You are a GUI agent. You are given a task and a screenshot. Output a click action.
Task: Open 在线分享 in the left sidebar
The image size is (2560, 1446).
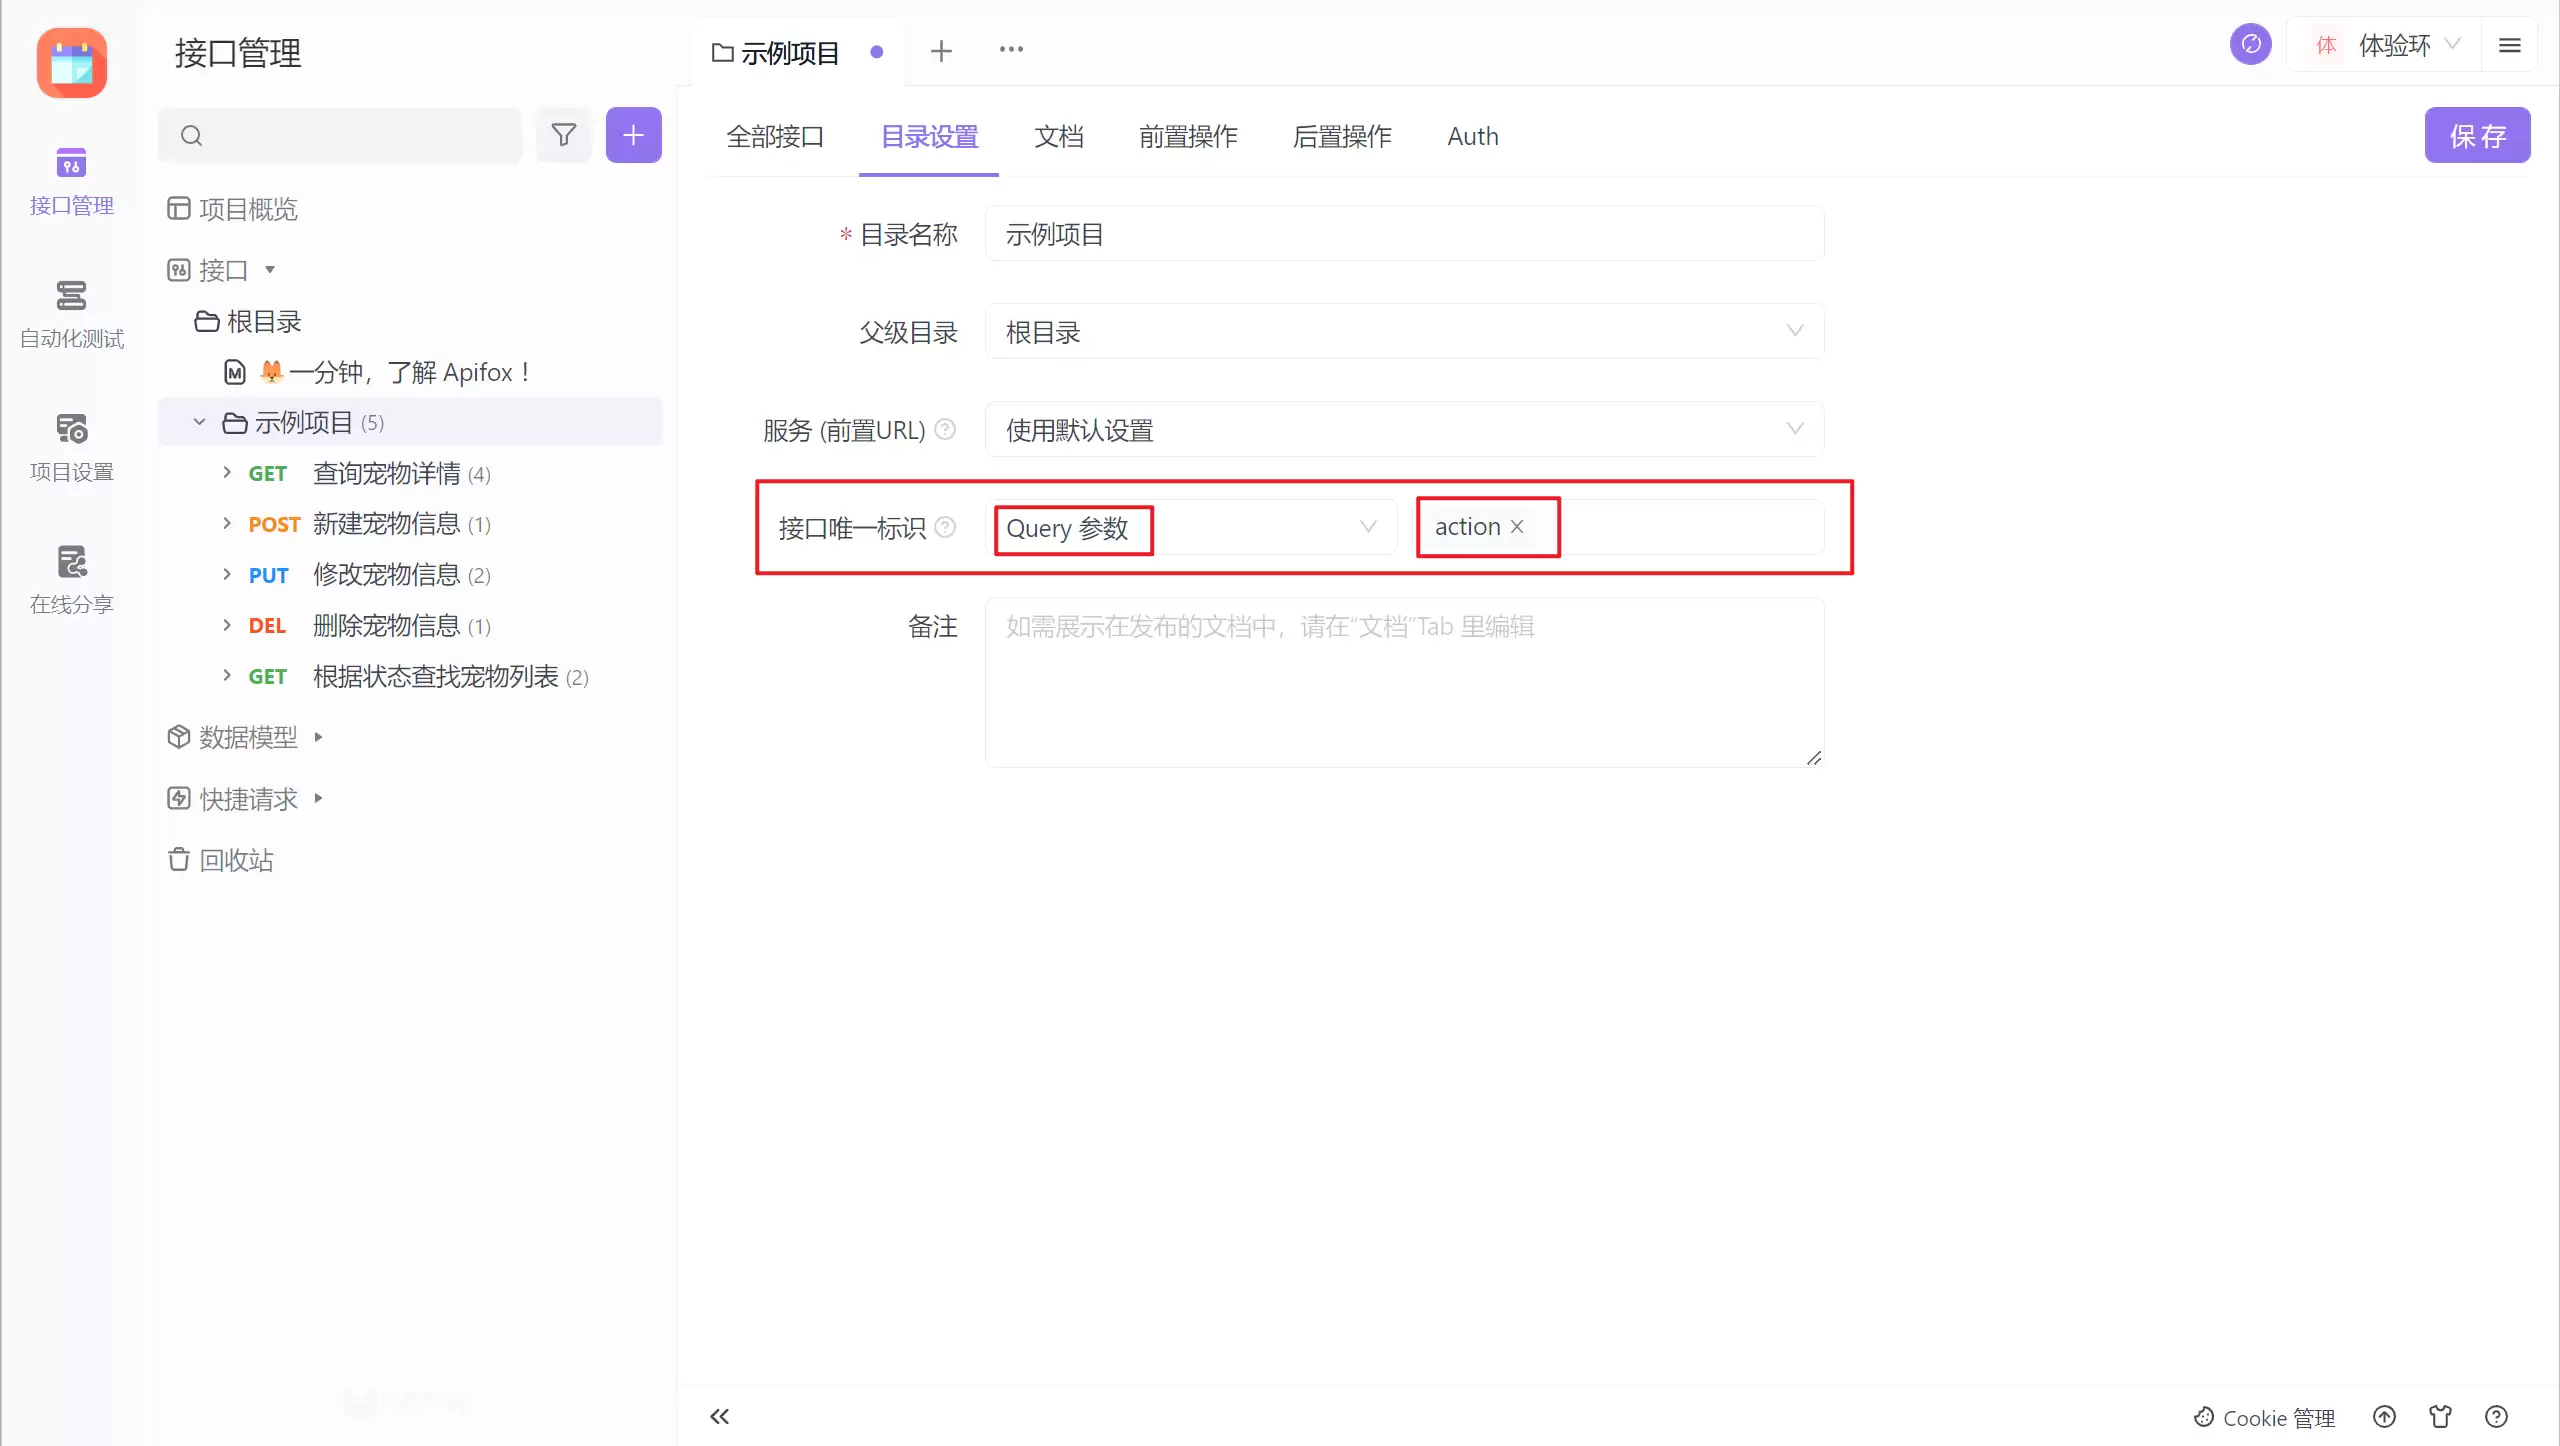pyautogui.click(x=71, y=581)
